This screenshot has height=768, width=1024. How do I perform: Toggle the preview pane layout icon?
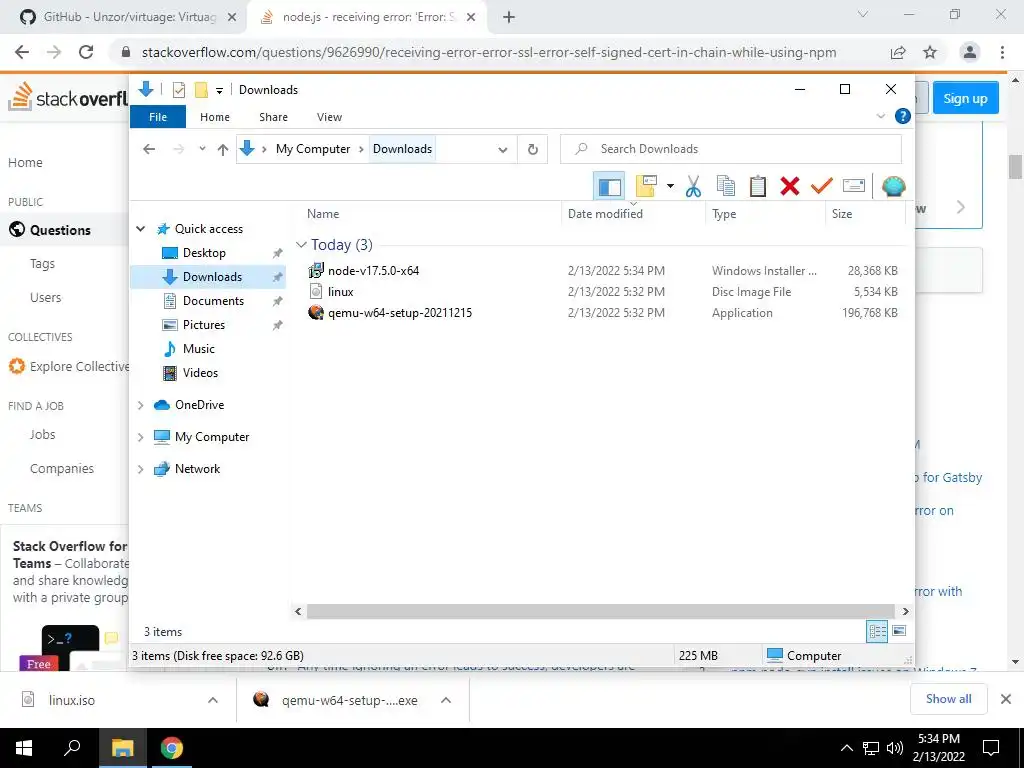(609, 187)
